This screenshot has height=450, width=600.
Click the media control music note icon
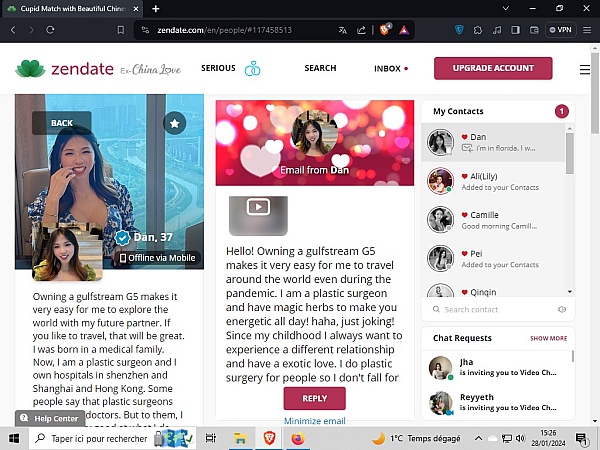point(497,30)
